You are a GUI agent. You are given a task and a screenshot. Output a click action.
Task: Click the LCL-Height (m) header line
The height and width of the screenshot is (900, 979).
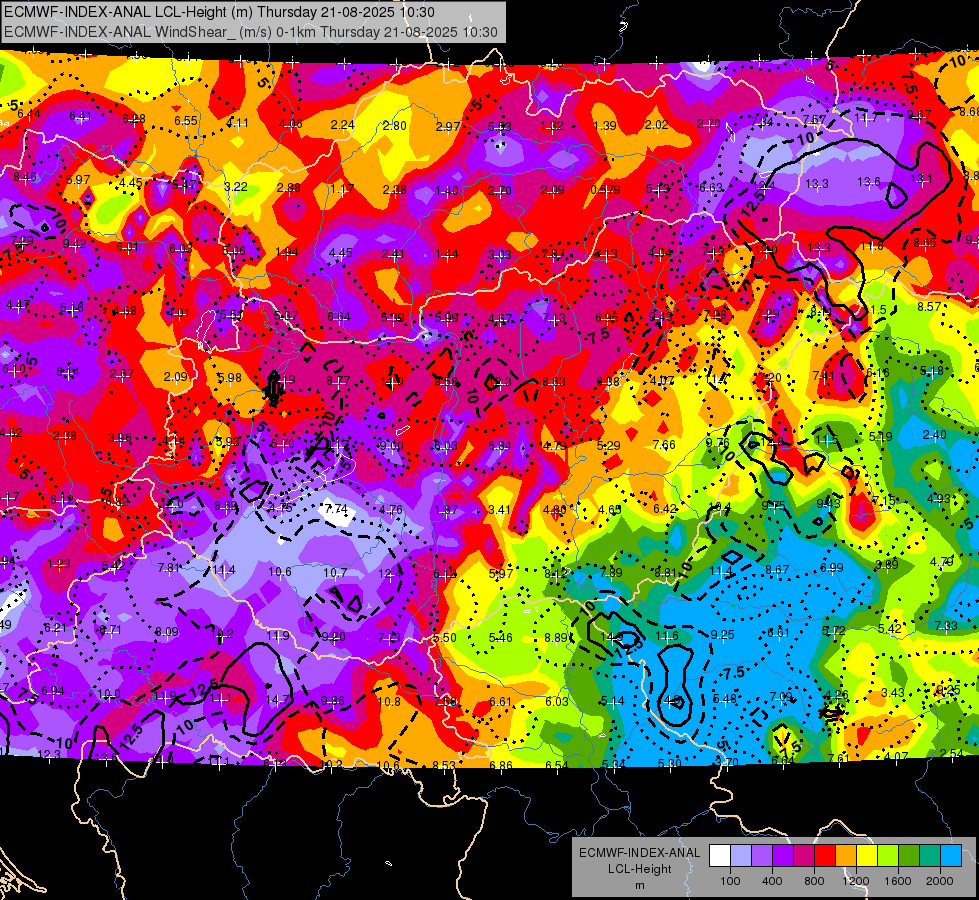point(220,12)
